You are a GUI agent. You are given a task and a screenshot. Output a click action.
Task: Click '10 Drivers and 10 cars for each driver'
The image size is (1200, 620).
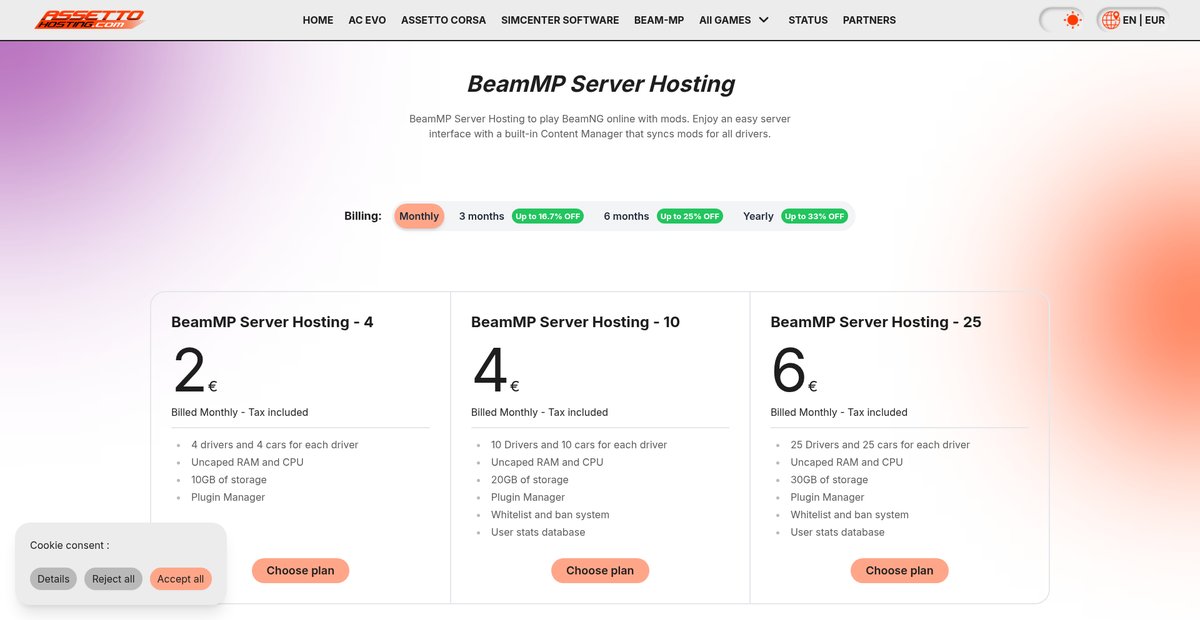[579, 445]
